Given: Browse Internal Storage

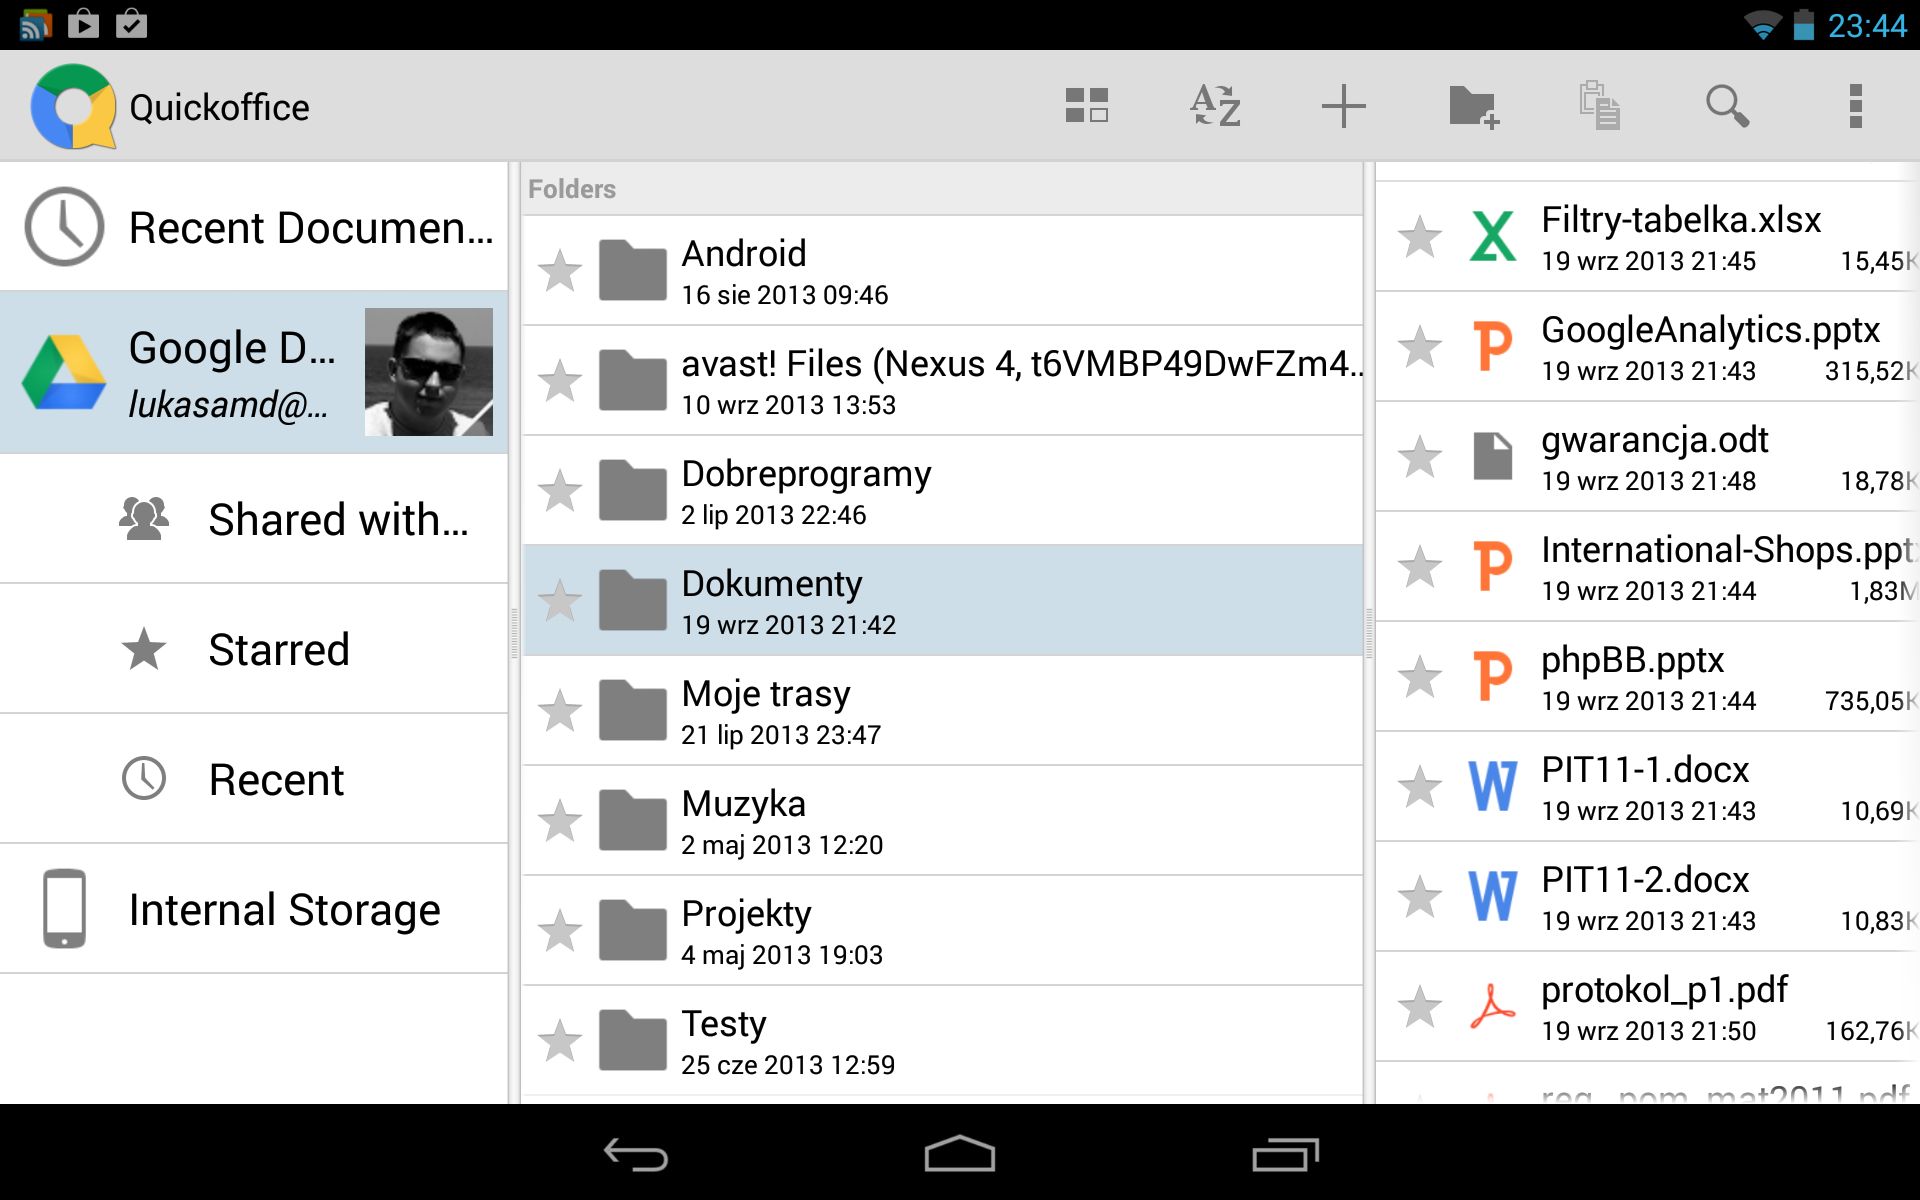Looking at the screenshot, I should 254,909.
